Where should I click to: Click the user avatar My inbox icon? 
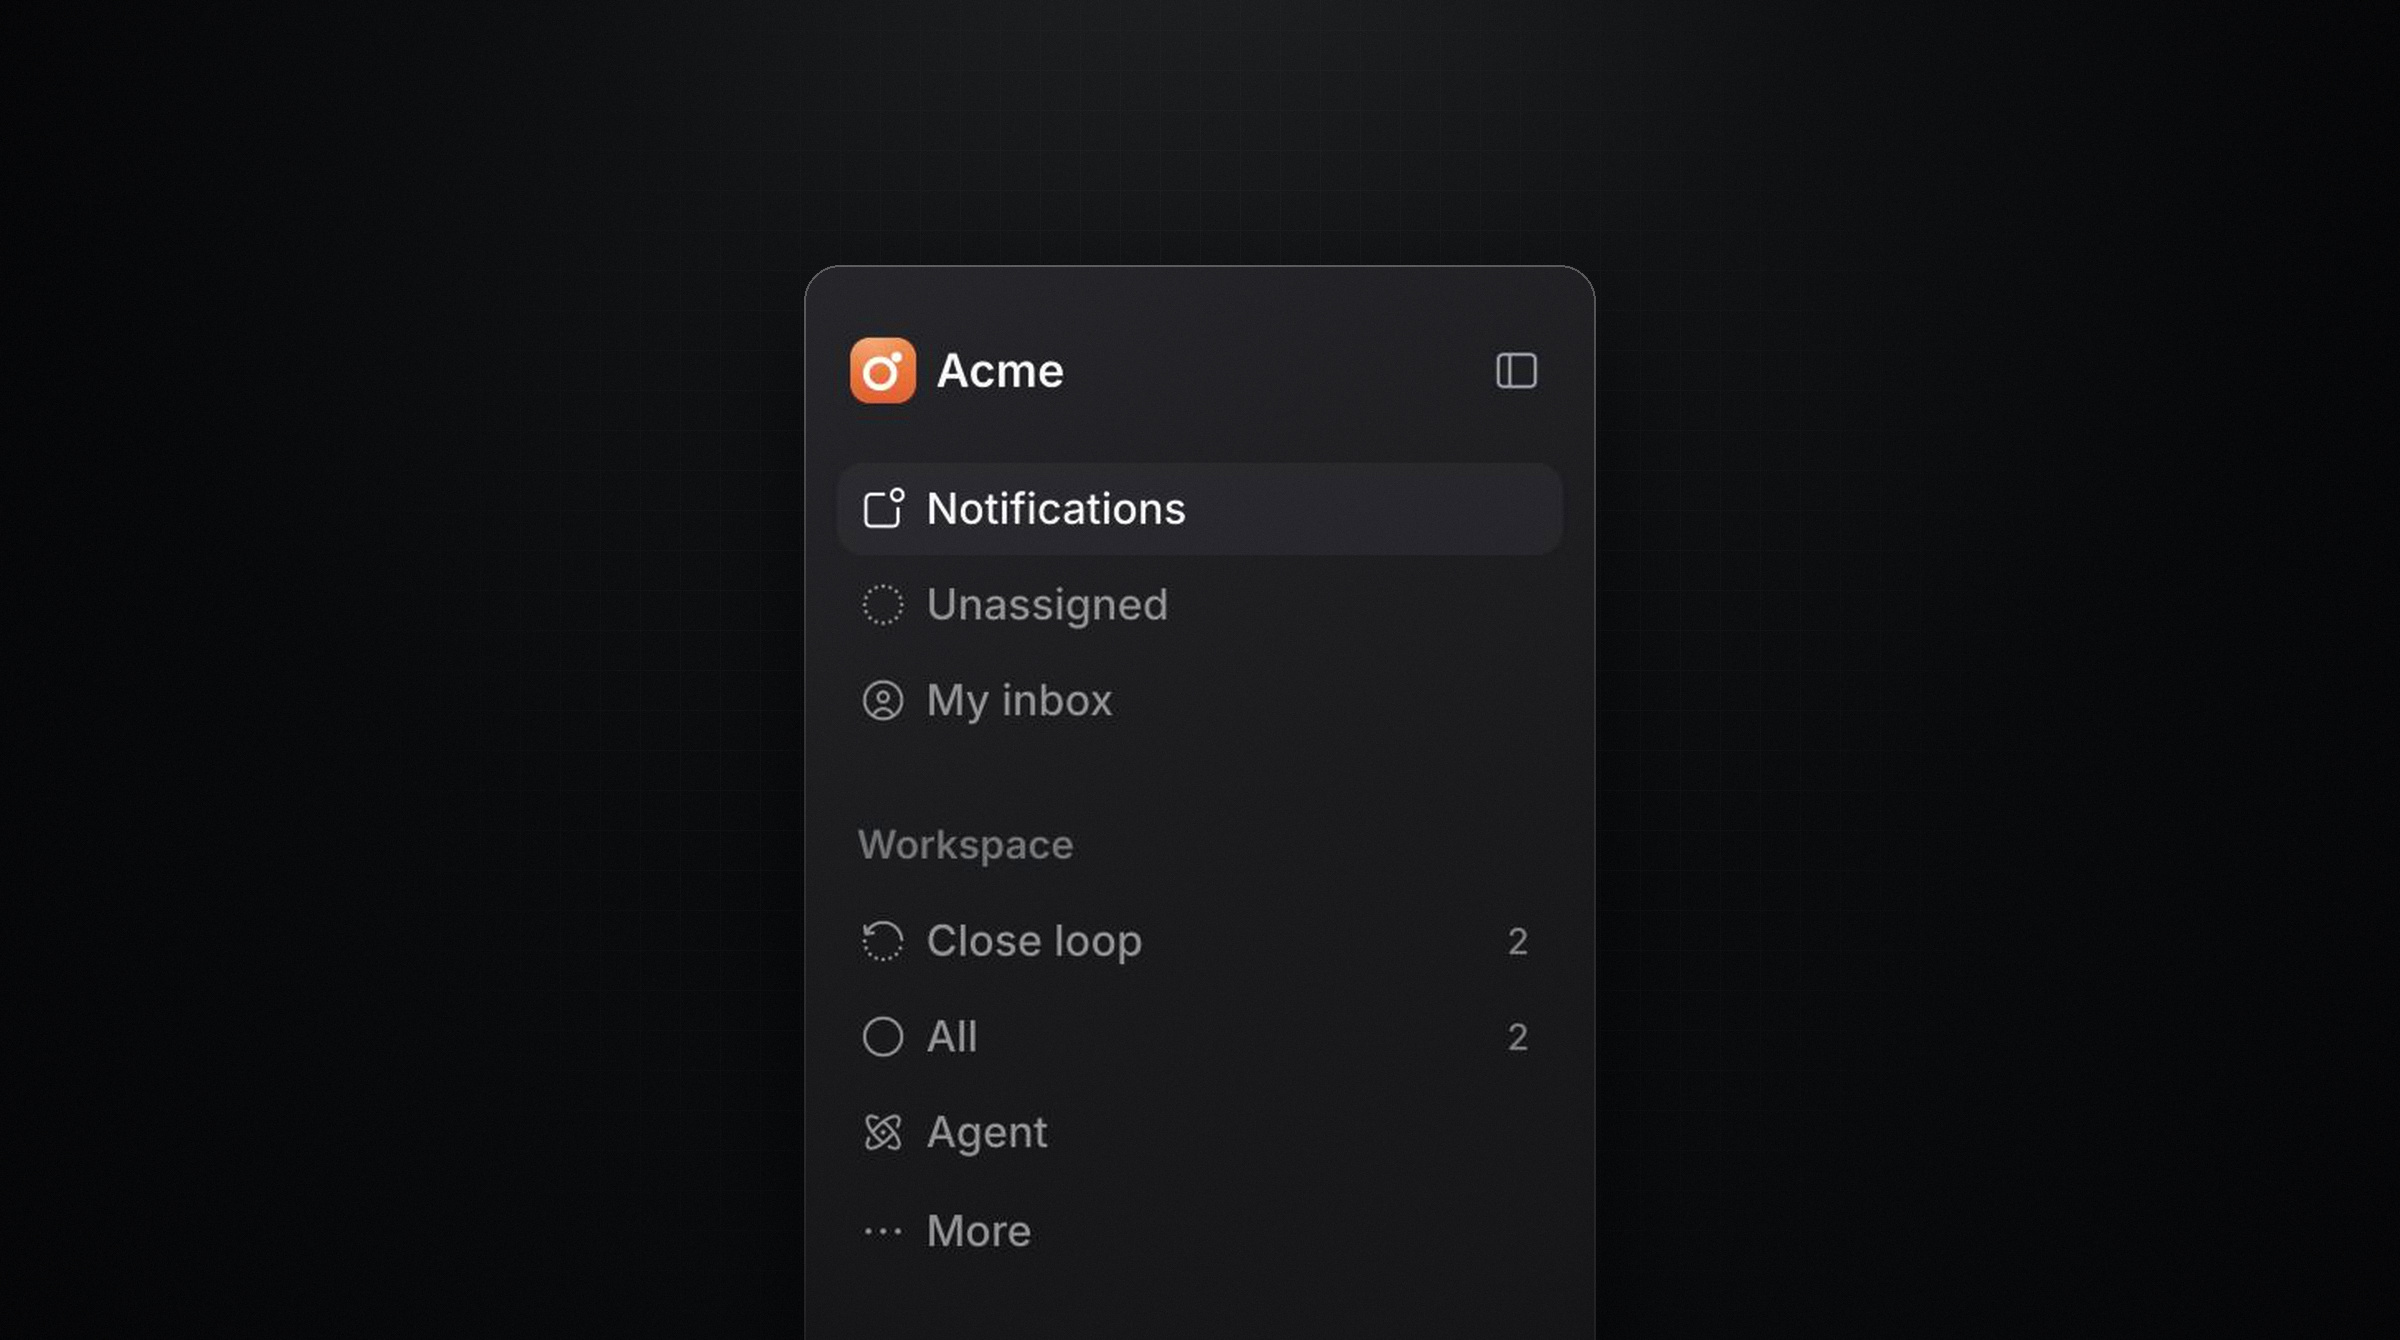[882, 701]
